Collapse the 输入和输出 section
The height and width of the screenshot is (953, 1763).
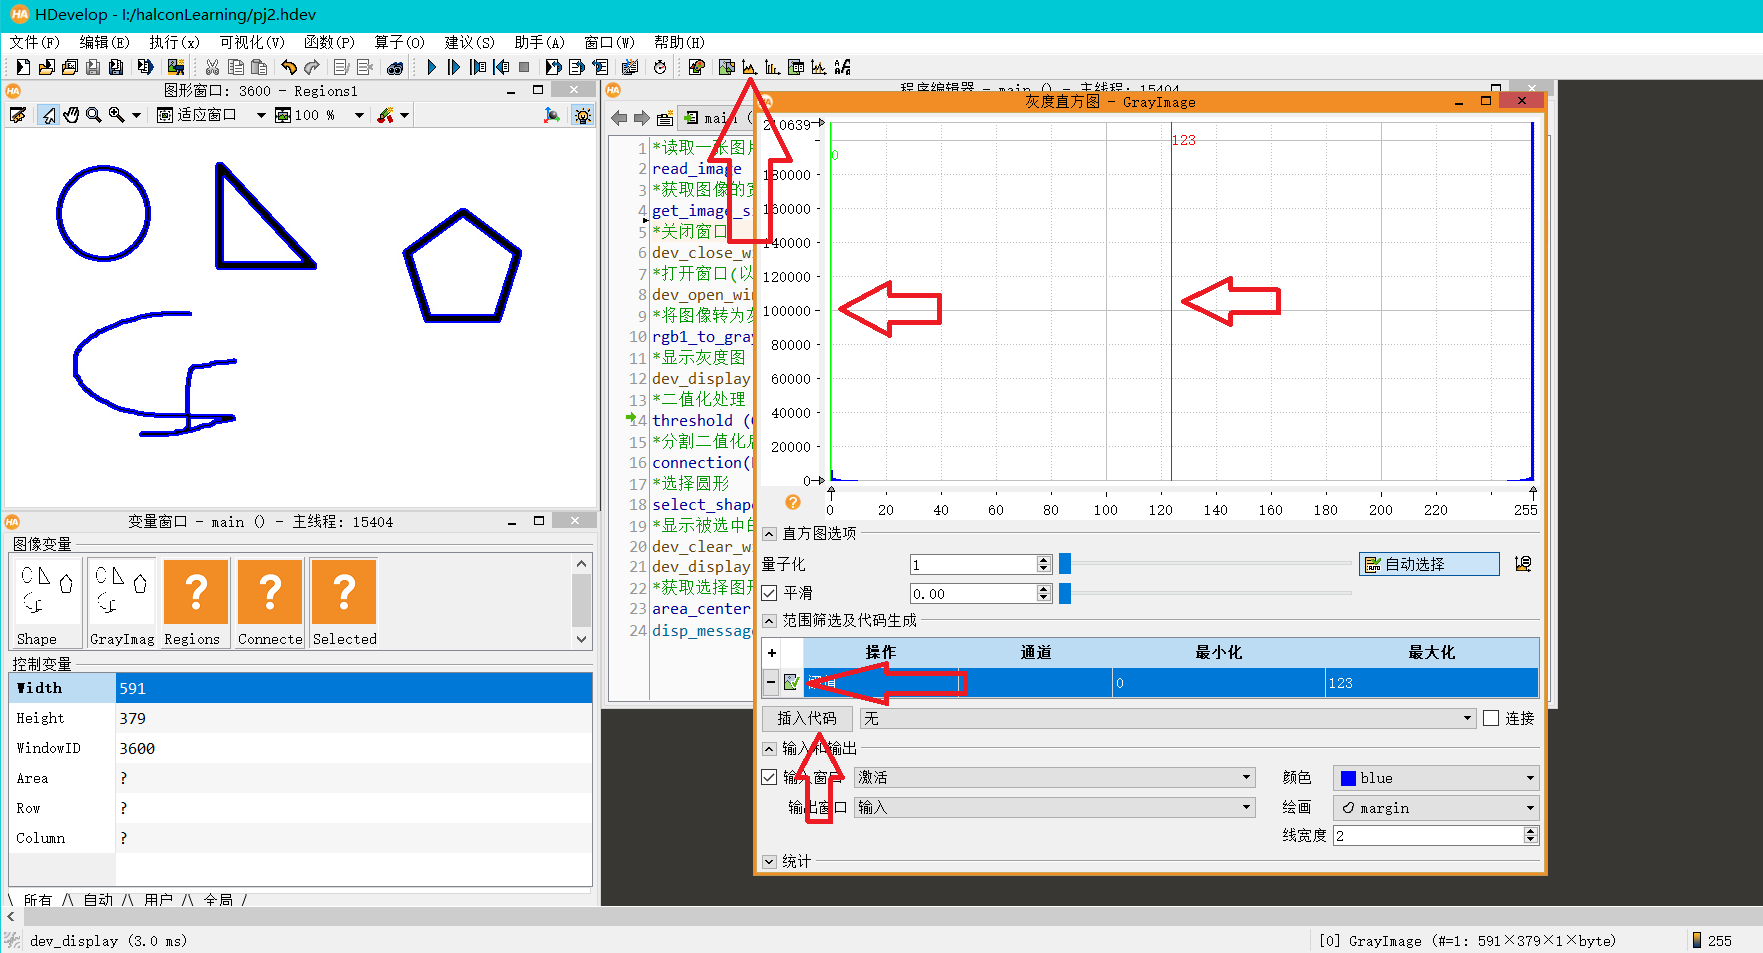click(x=769, y=748)
